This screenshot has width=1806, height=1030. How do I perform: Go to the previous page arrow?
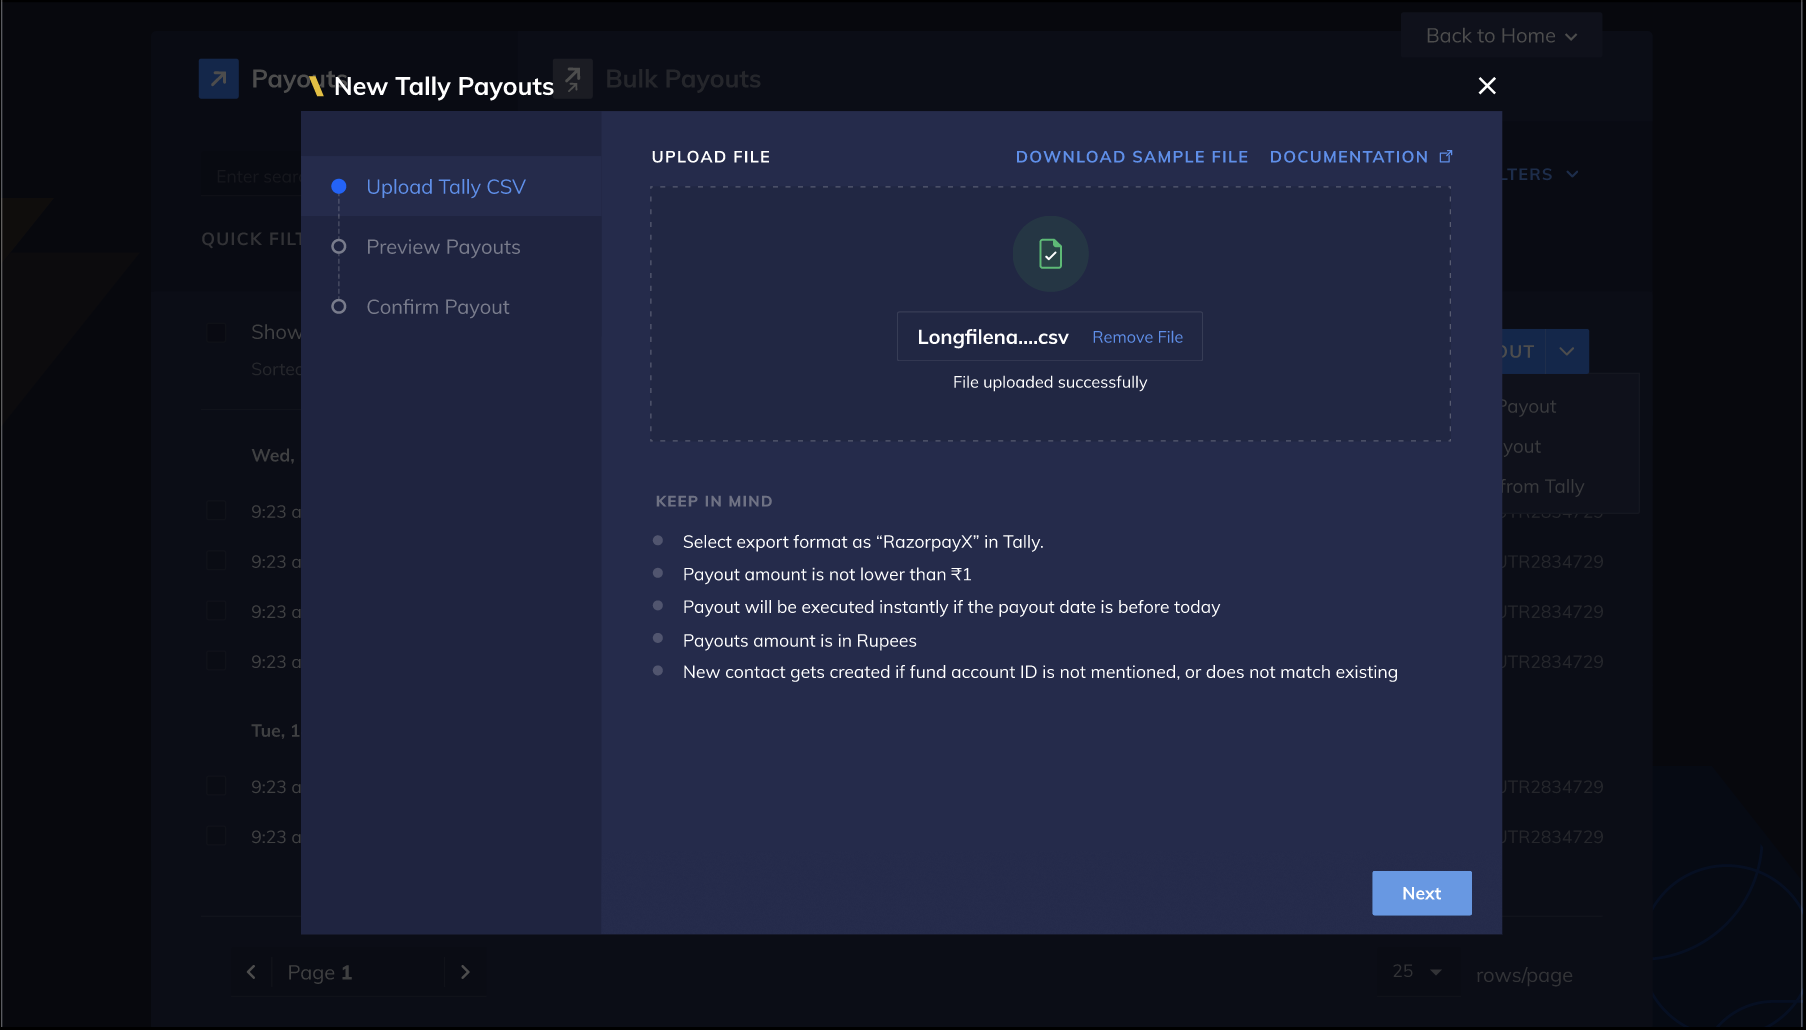coord(251,972)
